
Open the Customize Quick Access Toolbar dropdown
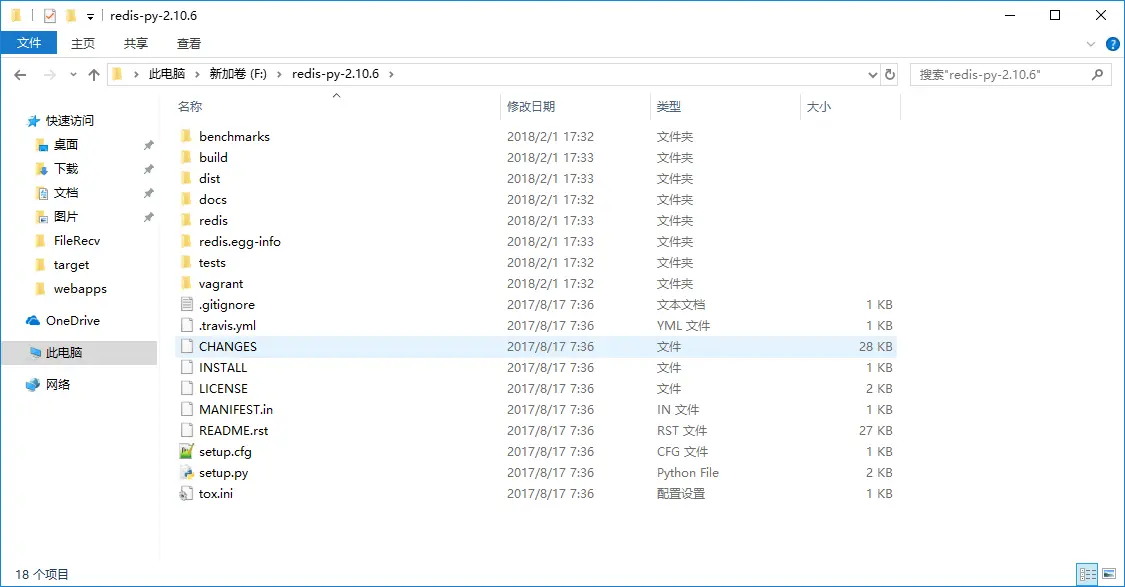tap(90, 16)
